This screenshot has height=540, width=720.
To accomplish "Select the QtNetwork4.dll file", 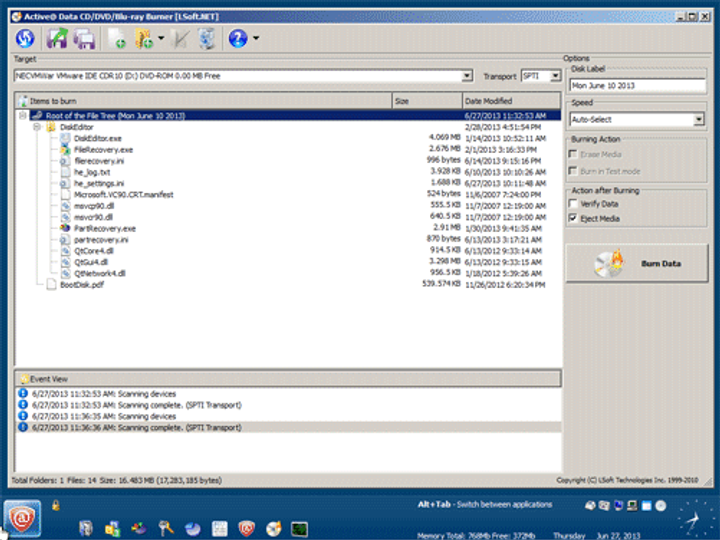I will (x=100, y=273).
